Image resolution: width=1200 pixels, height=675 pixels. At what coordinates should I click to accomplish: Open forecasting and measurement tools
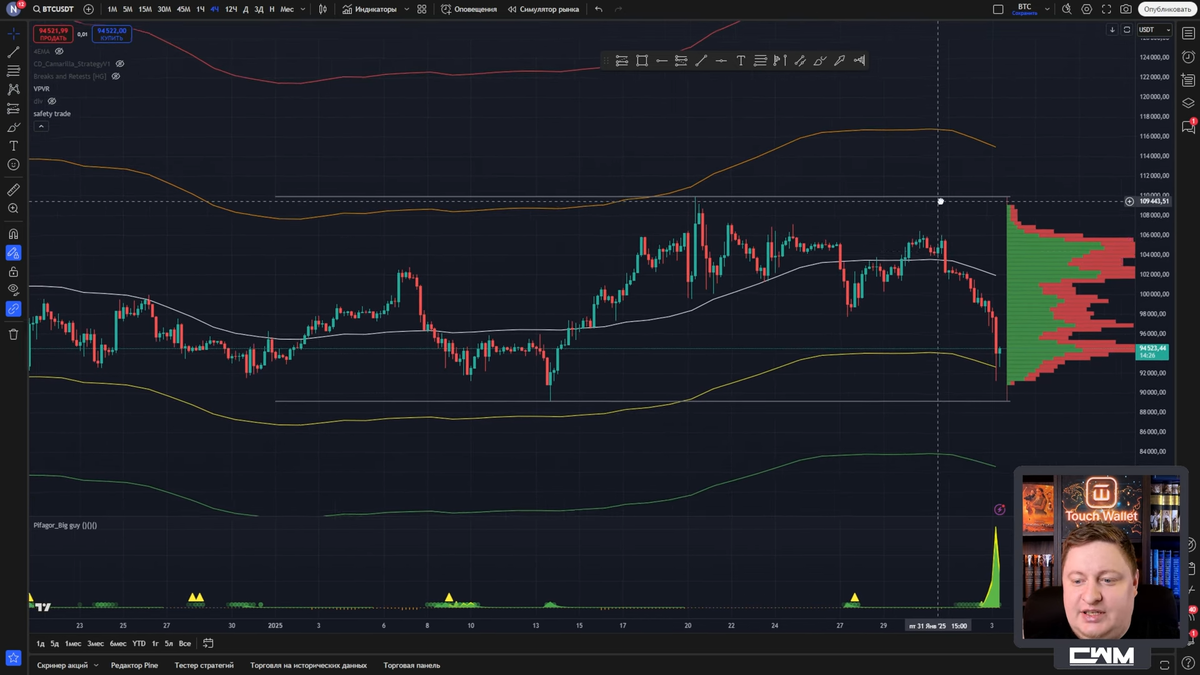(x=14, y=108)
